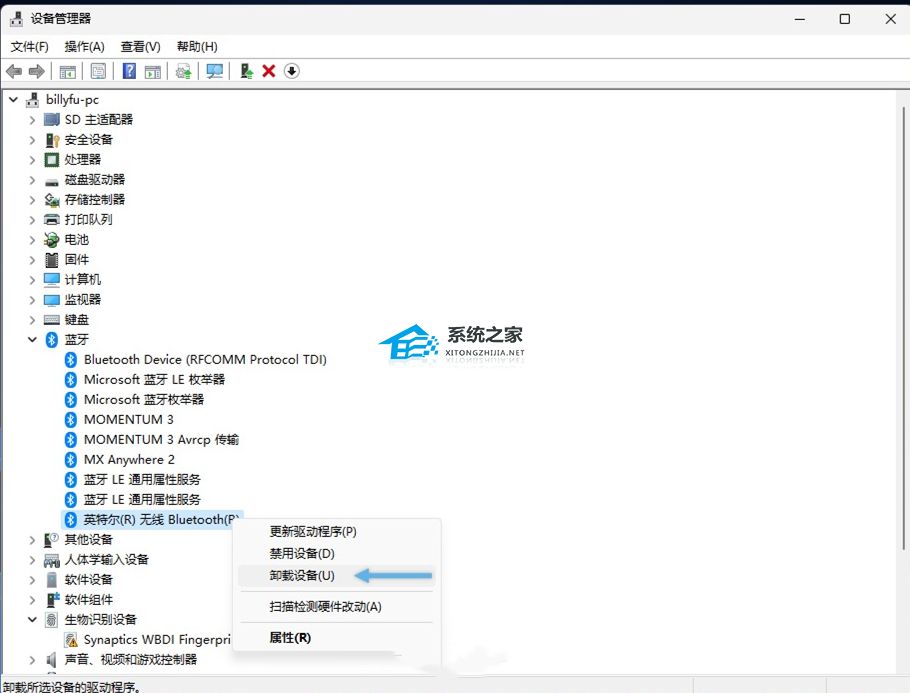Viewport: 910px width, 693px height.
Task: Click the red X uninstall device icon
Action: [x=269, y=71]
